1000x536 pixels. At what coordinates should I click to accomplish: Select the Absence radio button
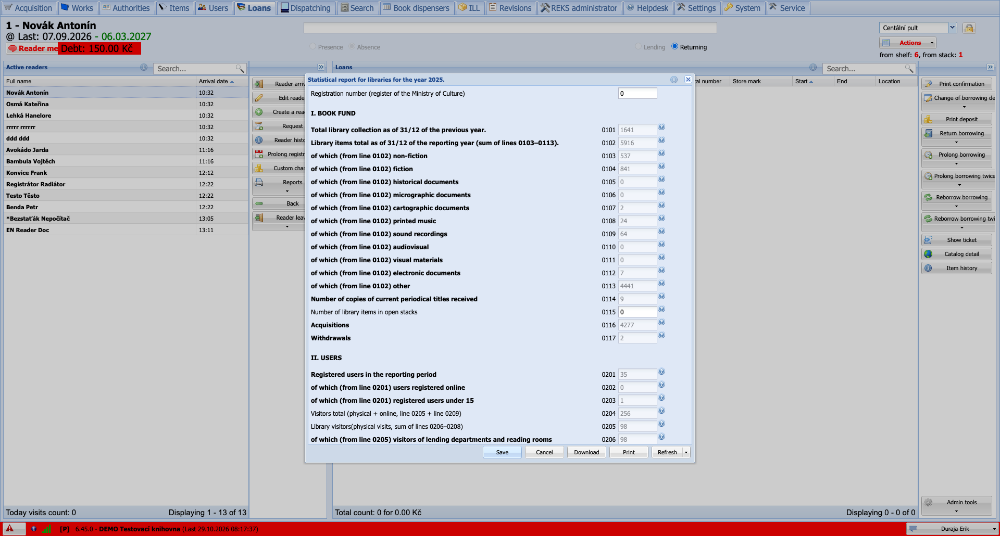click(x=352, y=47)
